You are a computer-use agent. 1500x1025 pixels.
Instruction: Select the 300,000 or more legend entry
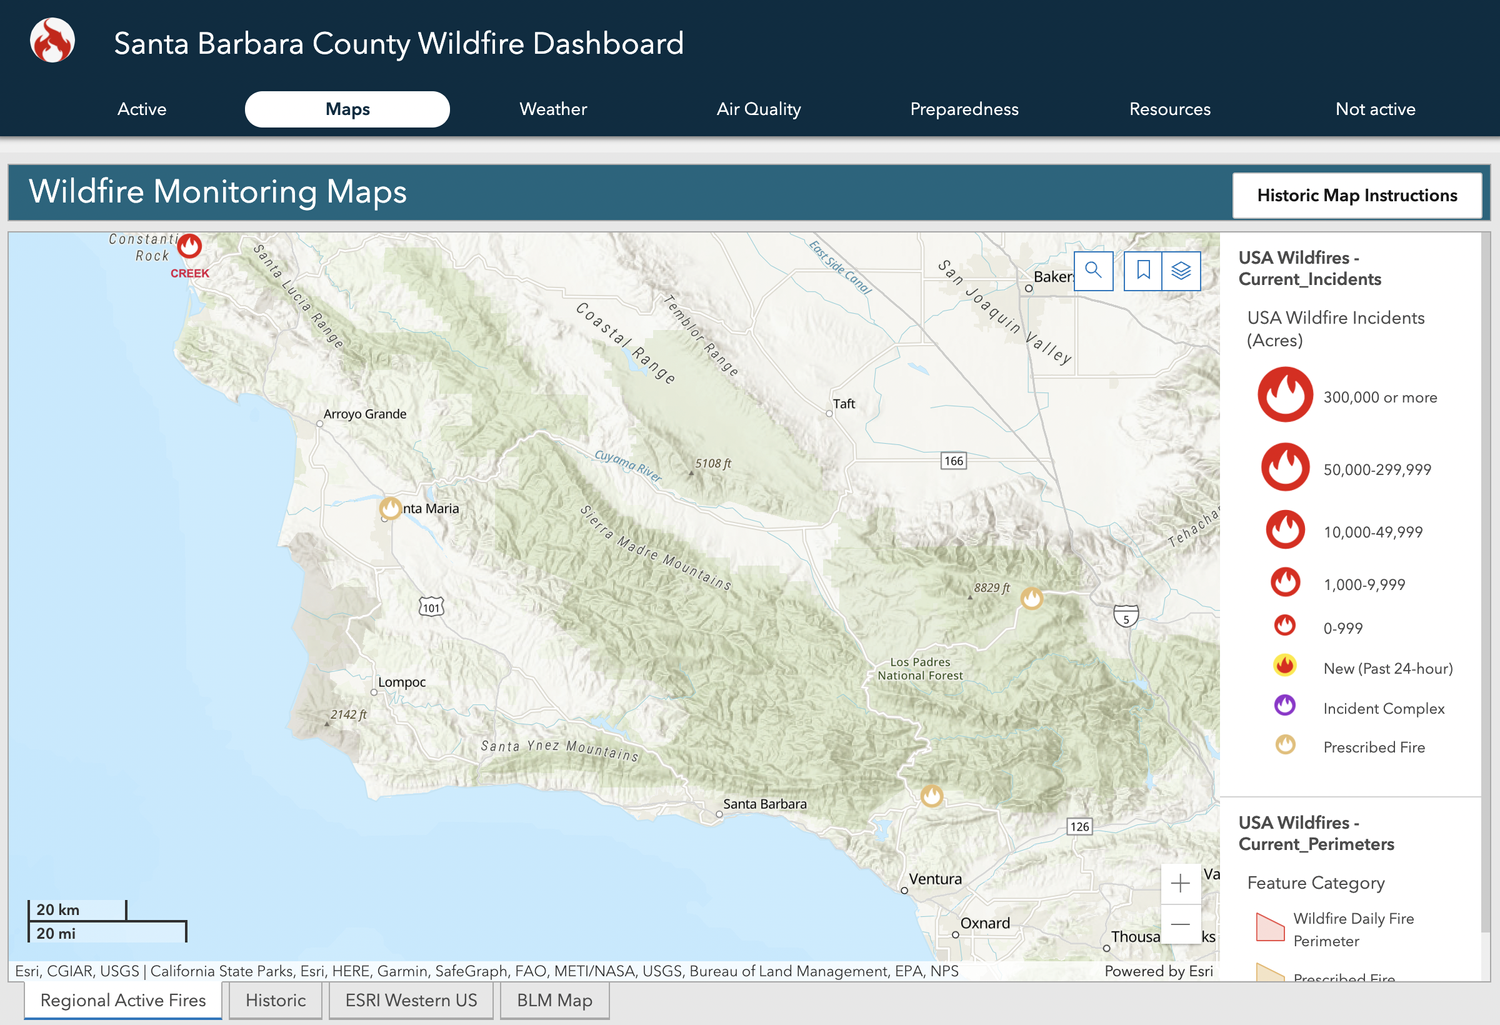1285,394
